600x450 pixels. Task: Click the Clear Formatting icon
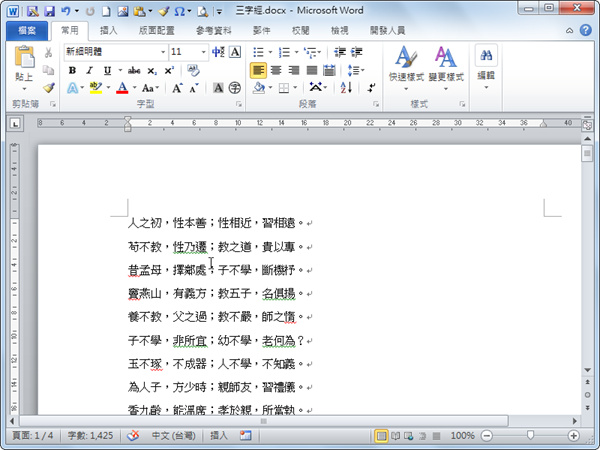(193, 70)
